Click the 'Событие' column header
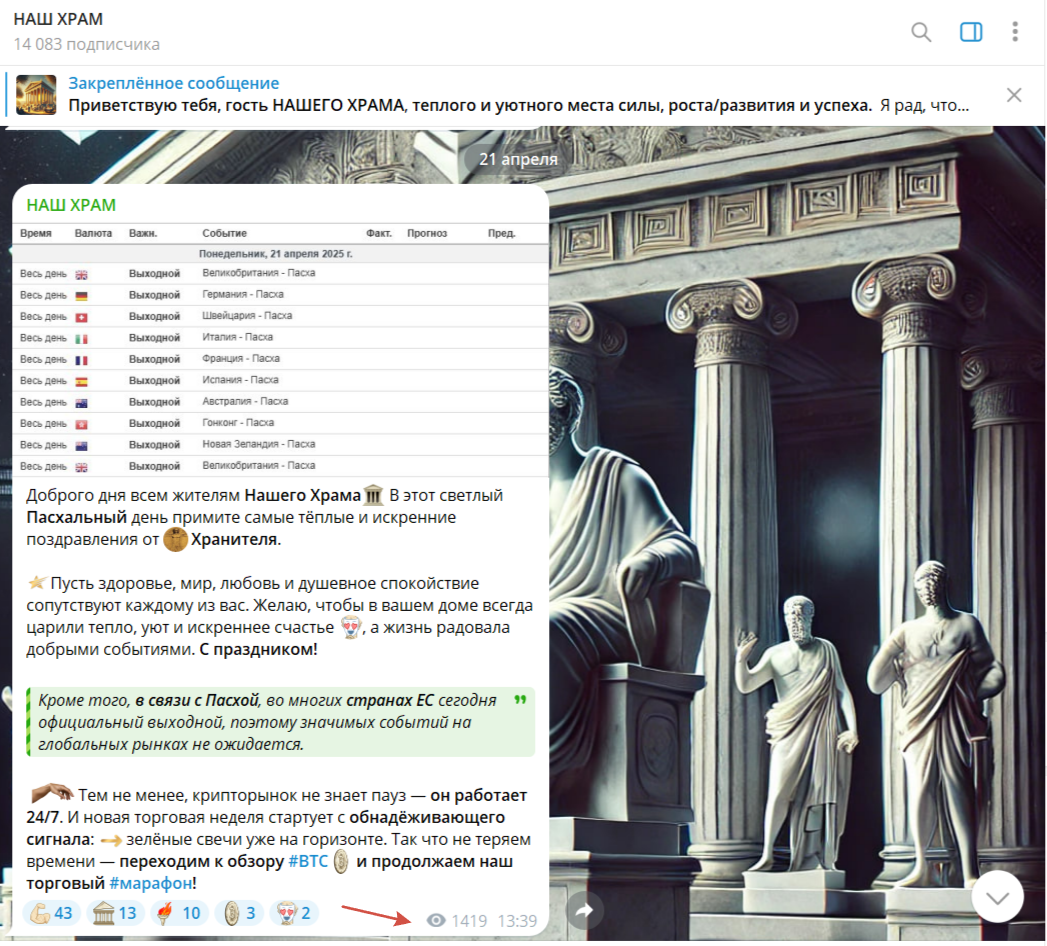Image resolution: width=1047 pixels, height=946 pixels. coord(224,233)
